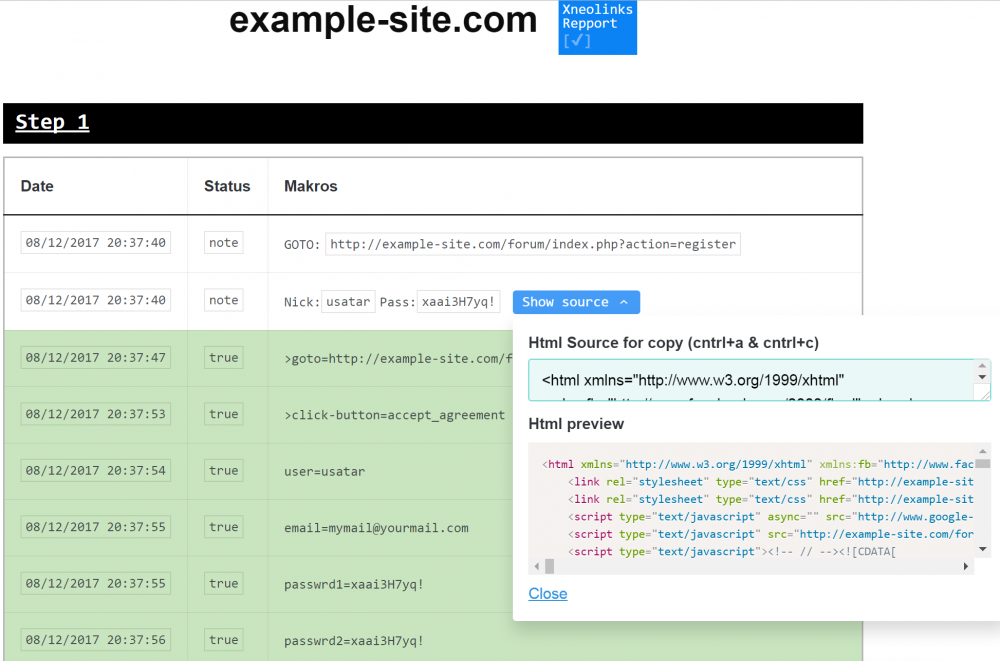Click the Html preview horizontal scrollbar thumb

(550, 566)
